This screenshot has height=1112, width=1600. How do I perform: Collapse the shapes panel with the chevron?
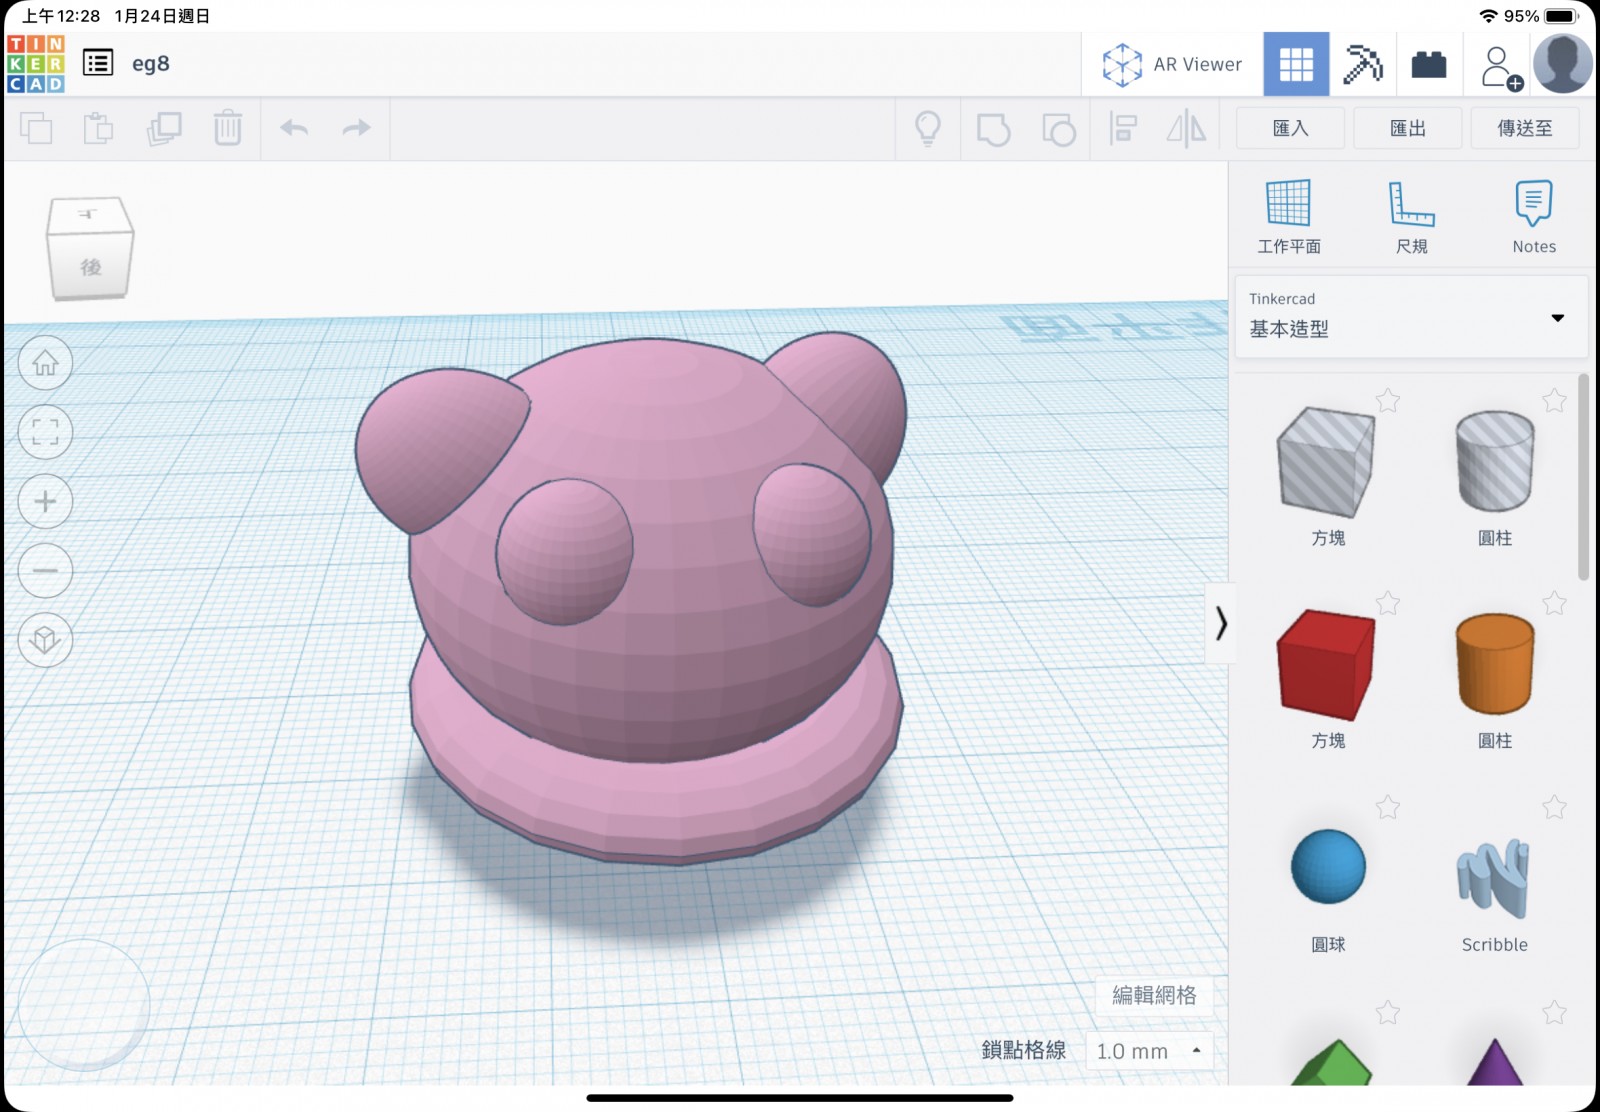(1221, 623)
